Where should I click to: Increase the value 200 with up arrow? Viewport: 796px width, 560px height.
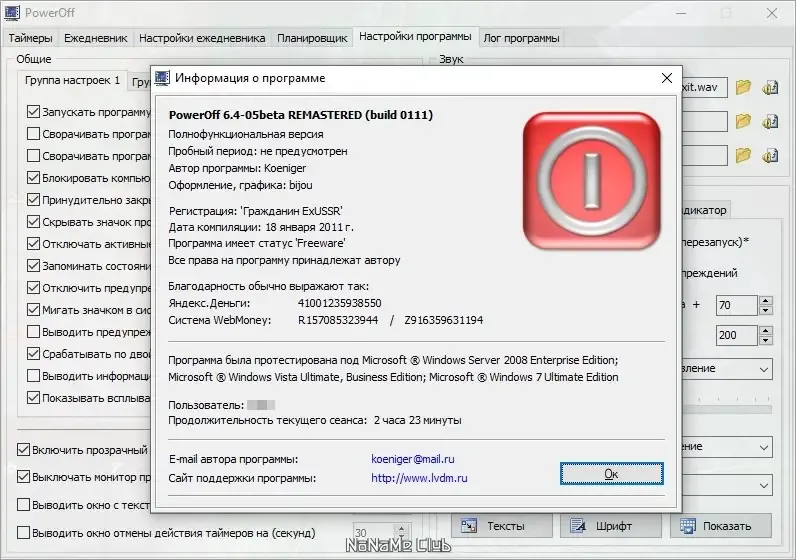[x=766, y=330]
